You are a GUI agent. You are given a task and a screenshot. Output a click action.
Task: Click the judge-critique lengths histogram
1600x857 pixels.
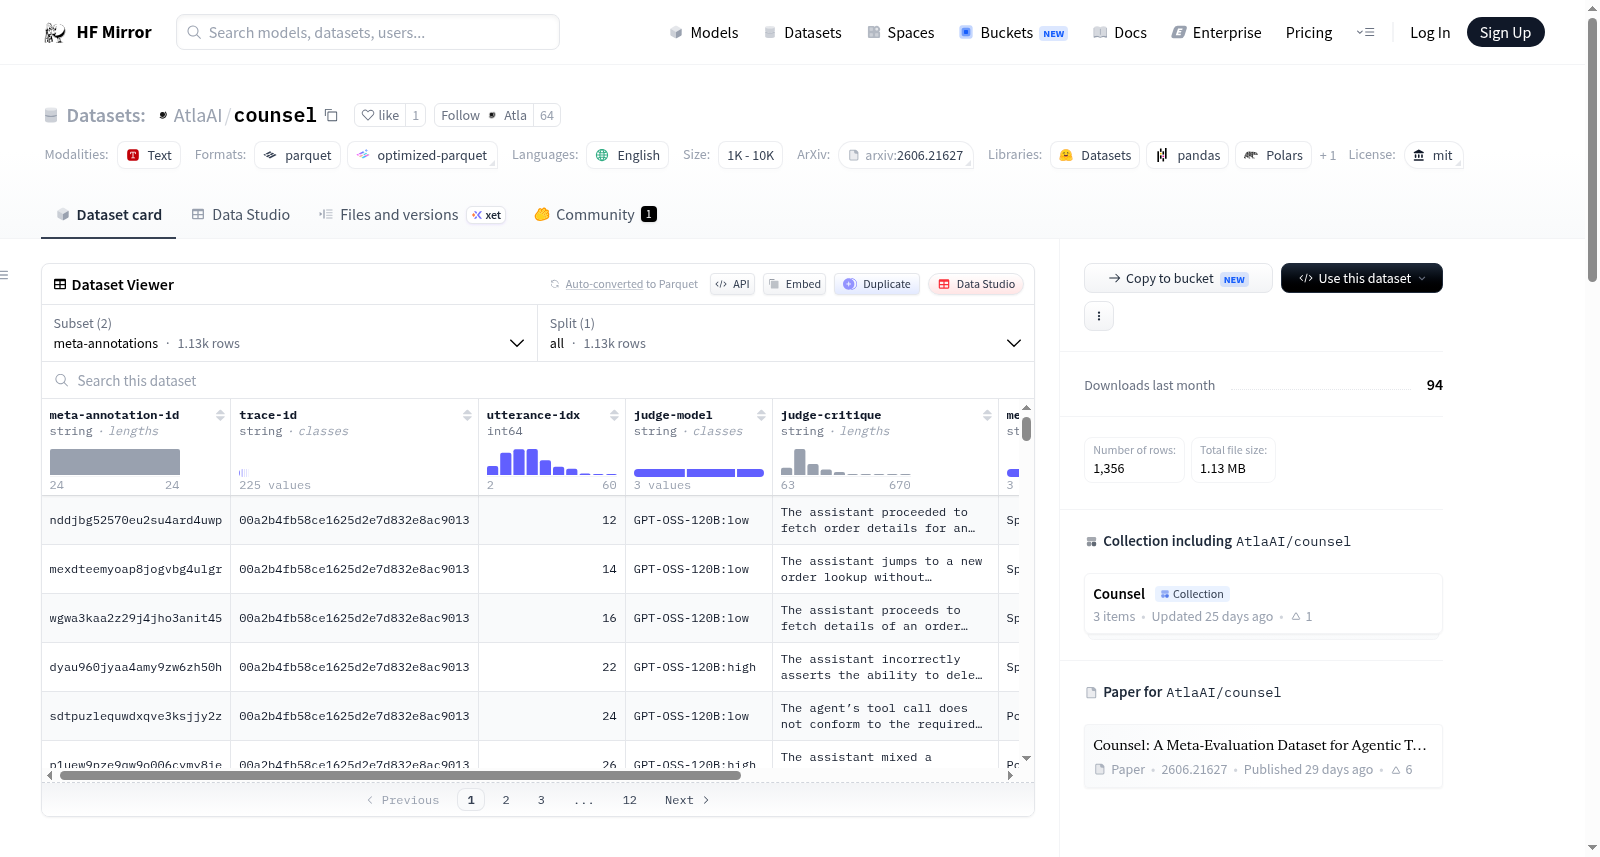click(x=846, y=462)
